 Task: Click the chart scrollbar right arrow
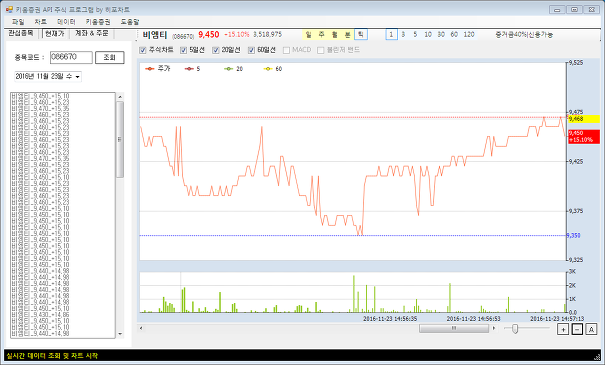[493, 328]
